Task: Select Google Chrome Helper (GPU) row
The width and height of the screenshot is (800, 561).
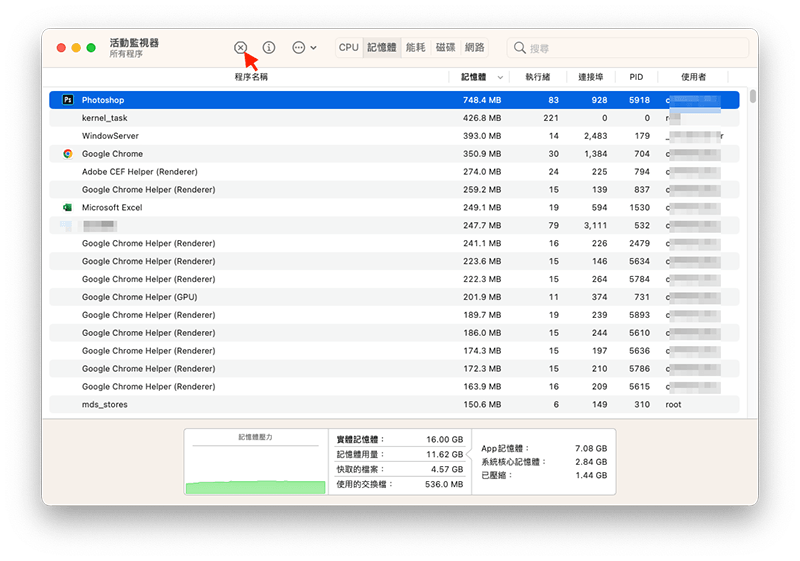Action: click(394, 297)
